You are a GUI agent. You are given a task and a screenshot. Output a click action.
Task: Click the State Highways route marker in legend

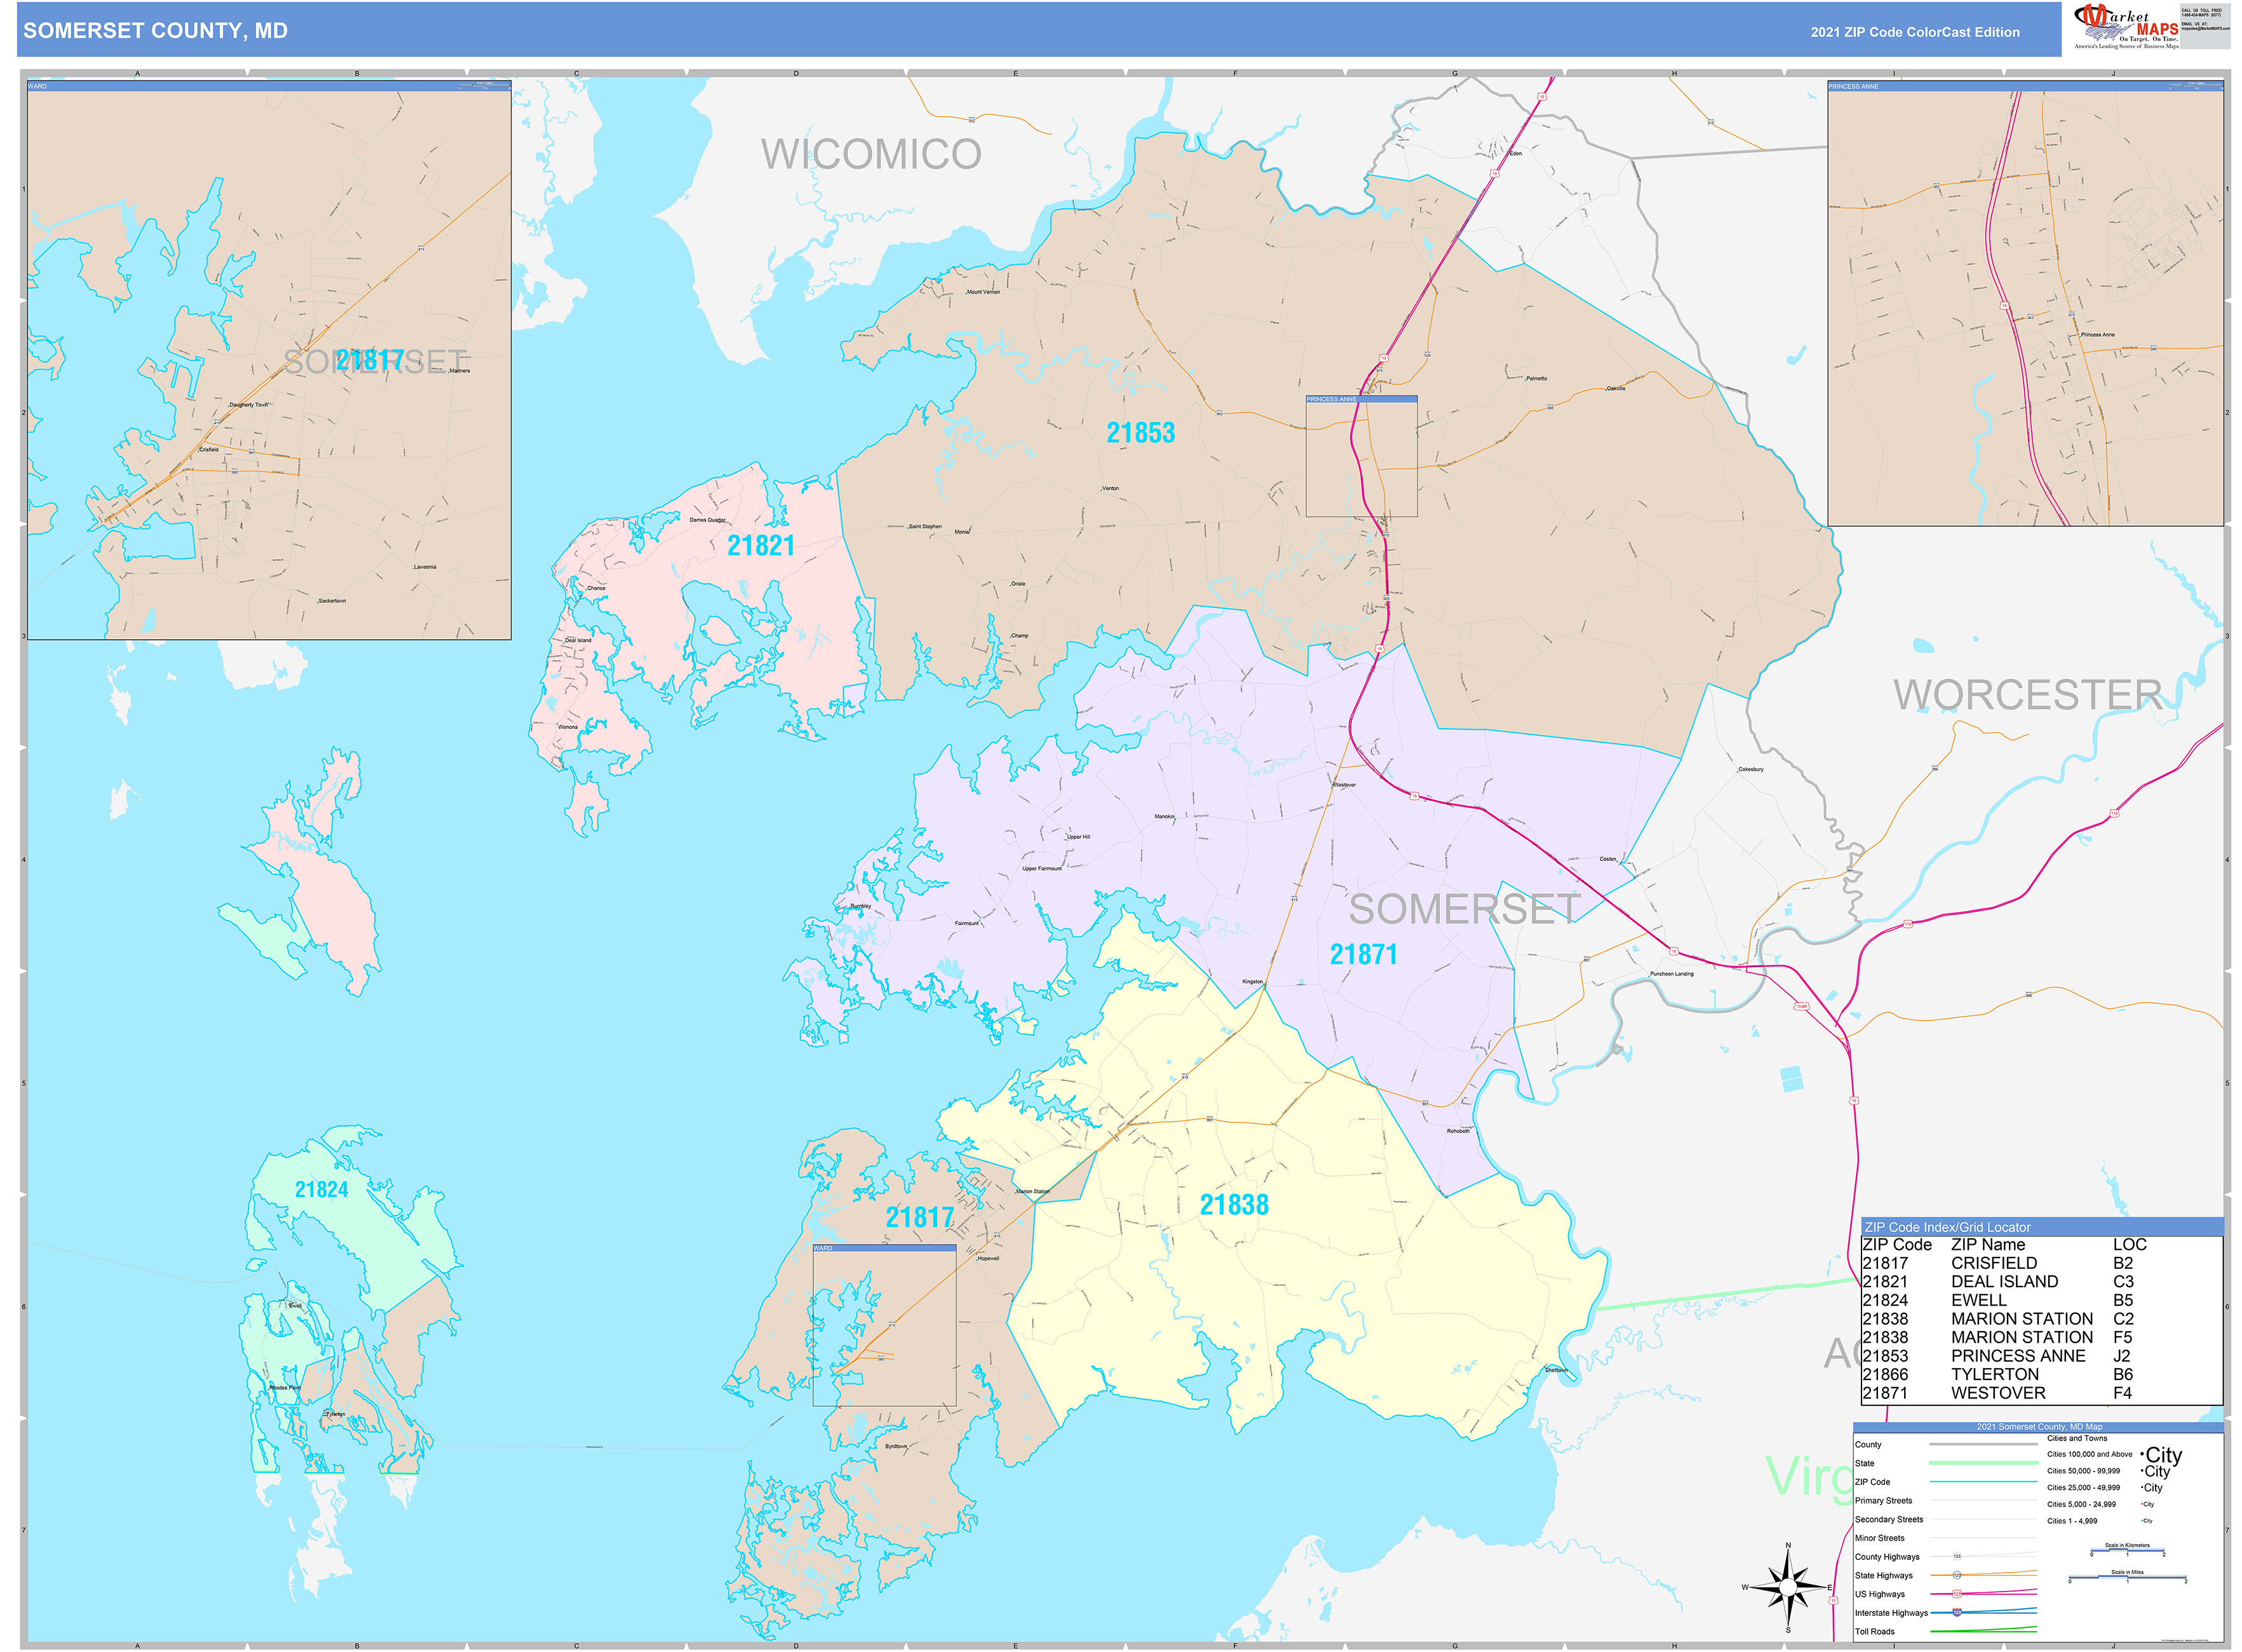point(1957,1575)
